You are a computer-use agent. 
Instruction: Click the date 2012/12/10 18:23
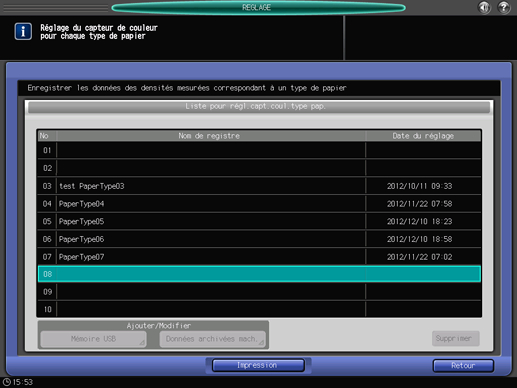tap(419, 221)
